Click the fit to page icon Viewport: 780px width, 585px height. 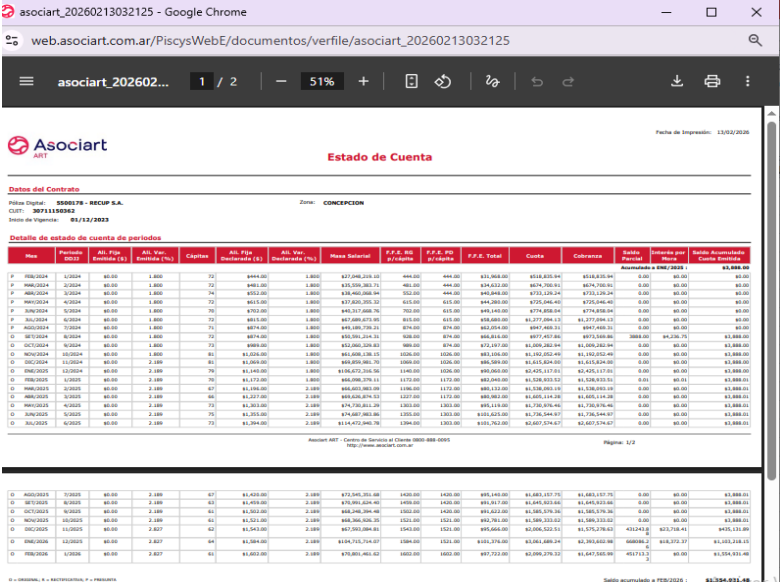pos(412,81)
